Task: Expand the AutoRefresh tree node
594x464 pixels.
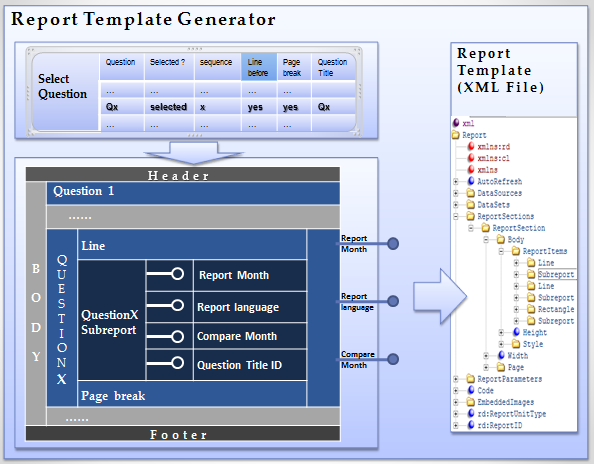Action: pyautogui.click(x=456, y=181)
